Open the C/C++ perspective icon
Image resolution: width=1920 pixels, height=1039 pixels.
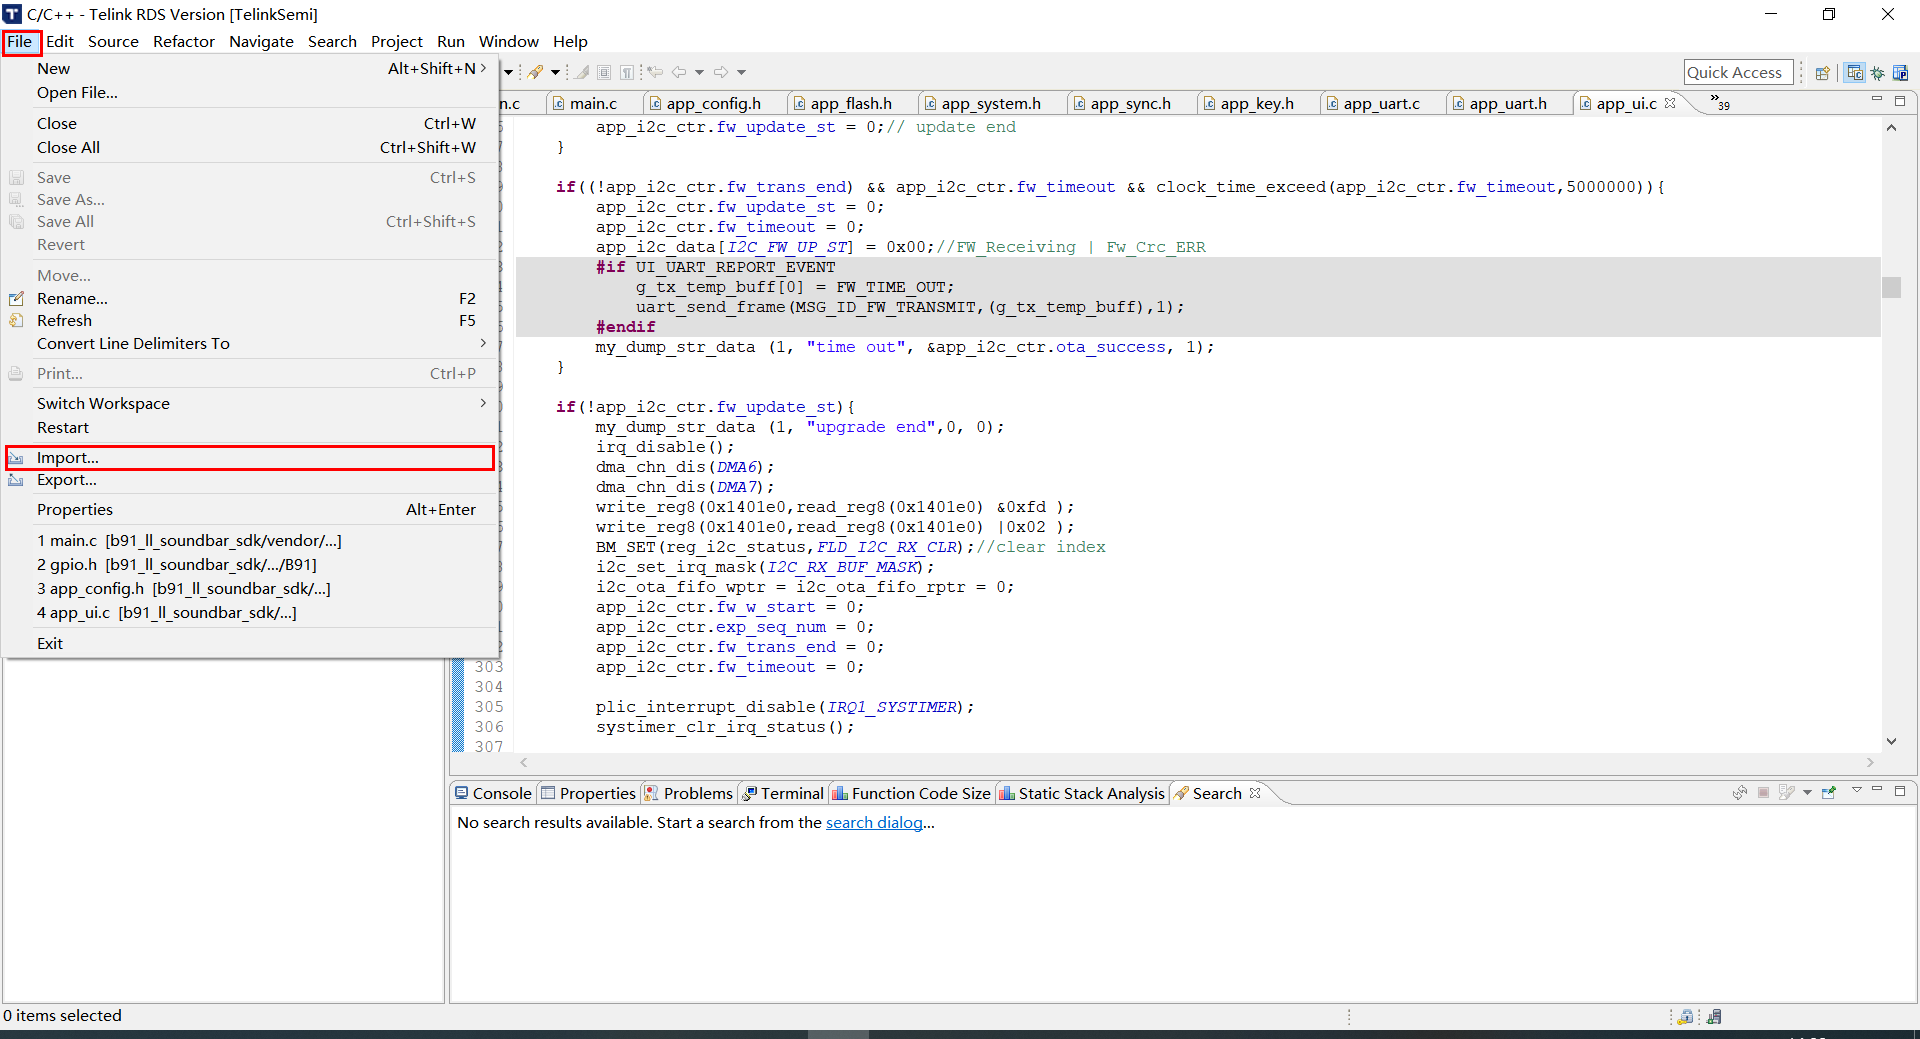[1856, 72]
